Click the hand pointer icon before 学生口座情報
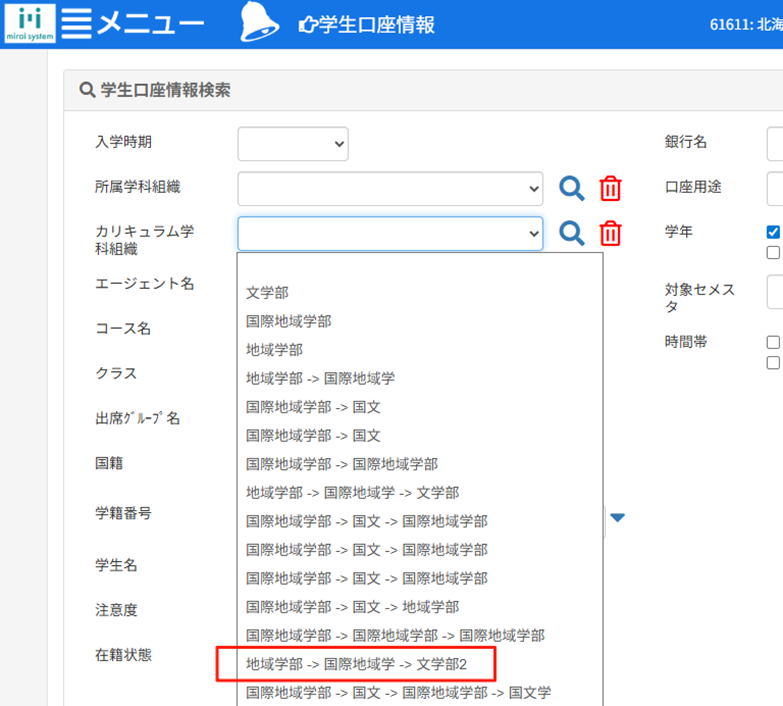 (307, 25)
